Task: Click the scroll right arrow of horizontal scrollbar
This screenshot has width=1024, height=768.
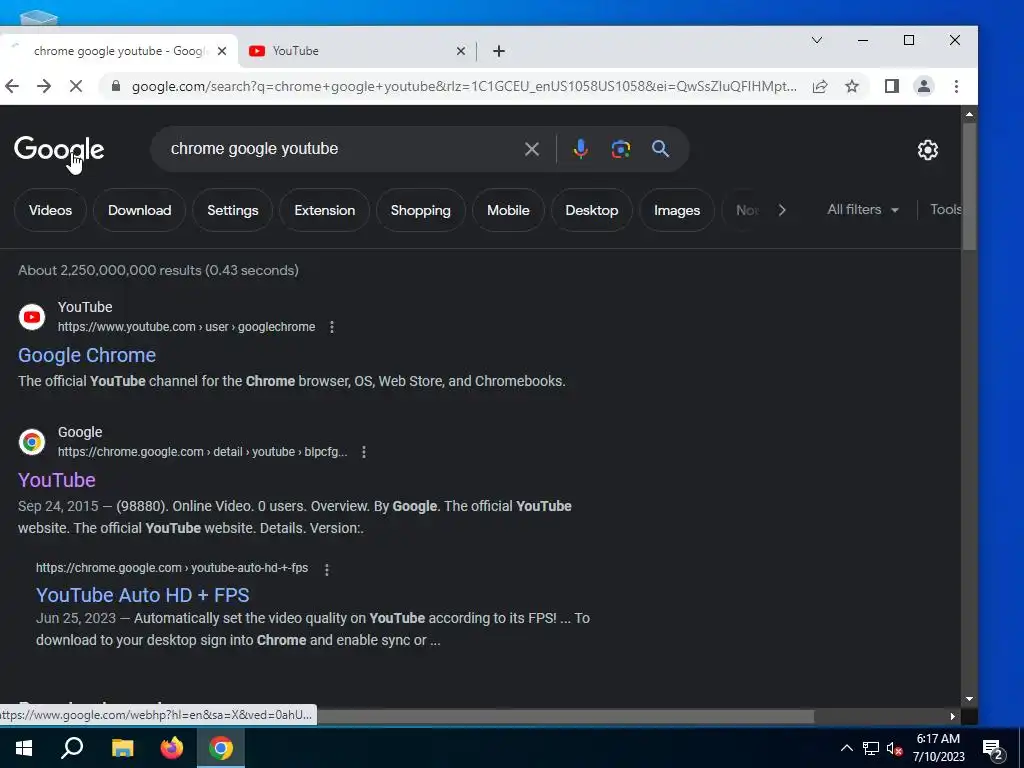Action: point(953,716)
